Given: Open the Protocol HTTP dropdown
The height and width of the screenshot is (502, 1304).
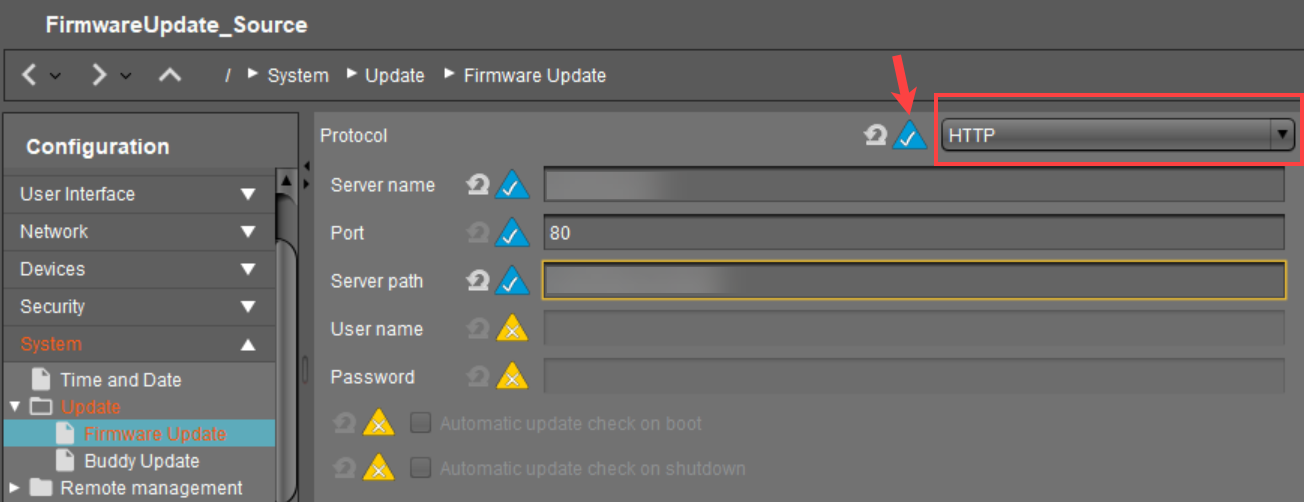Looking at the screenshot, I should pyautogui.click(x=1118, y=135).
